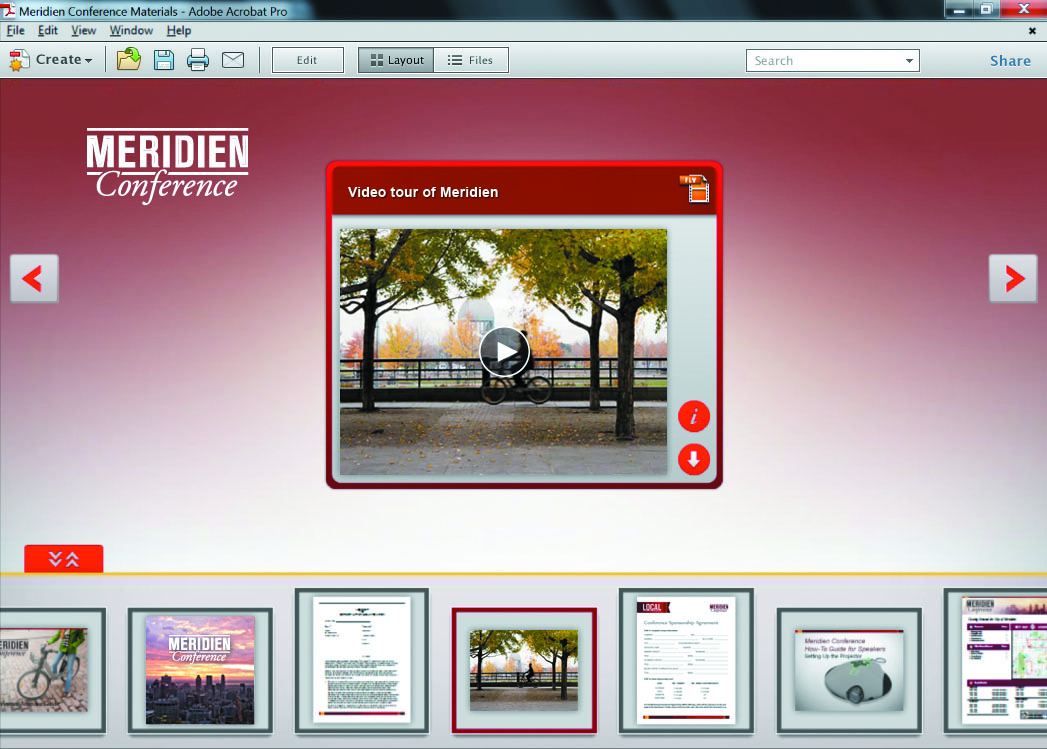Viewport: 1047px width, 749px height.
Task: Download the video using red arrow icon
Action: pos(694,460)
